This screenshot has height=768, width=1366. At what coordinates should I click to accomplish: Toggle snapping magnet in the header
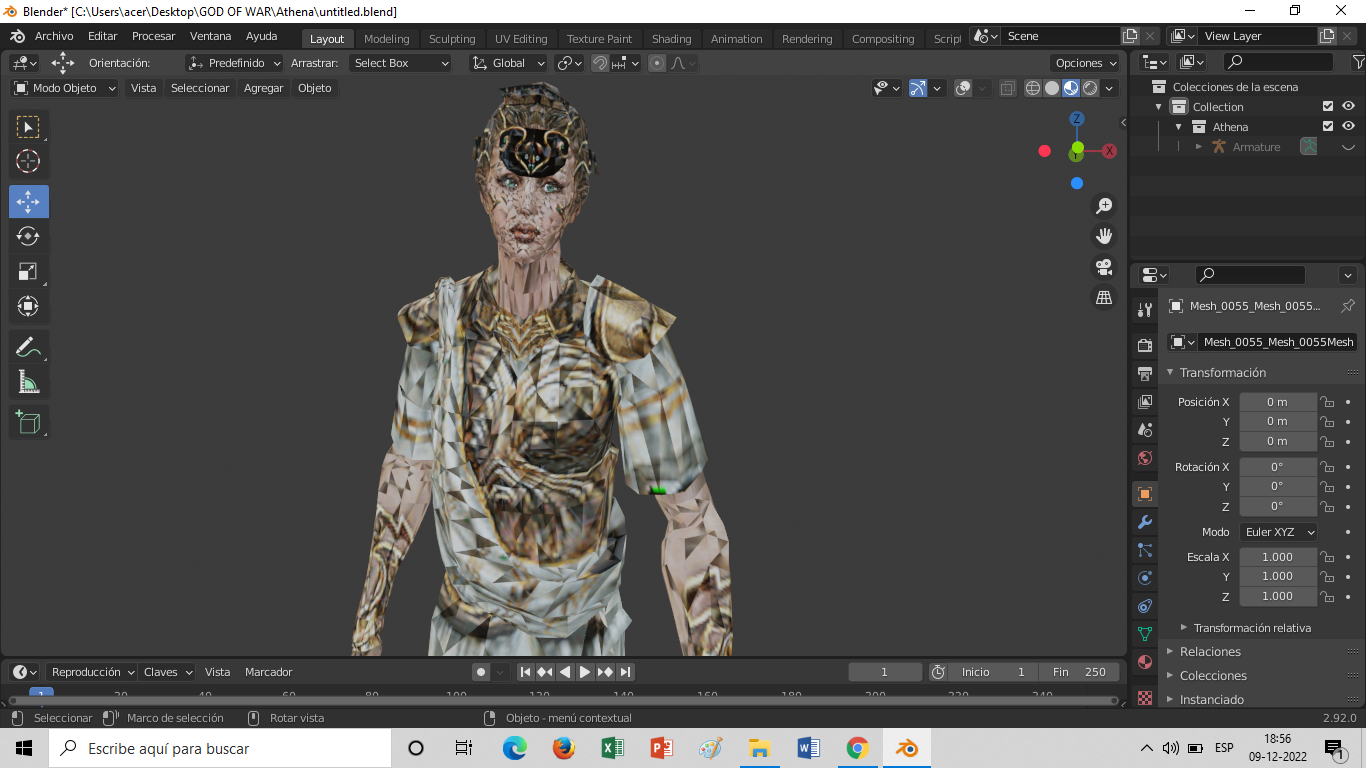tap(600, 63)
